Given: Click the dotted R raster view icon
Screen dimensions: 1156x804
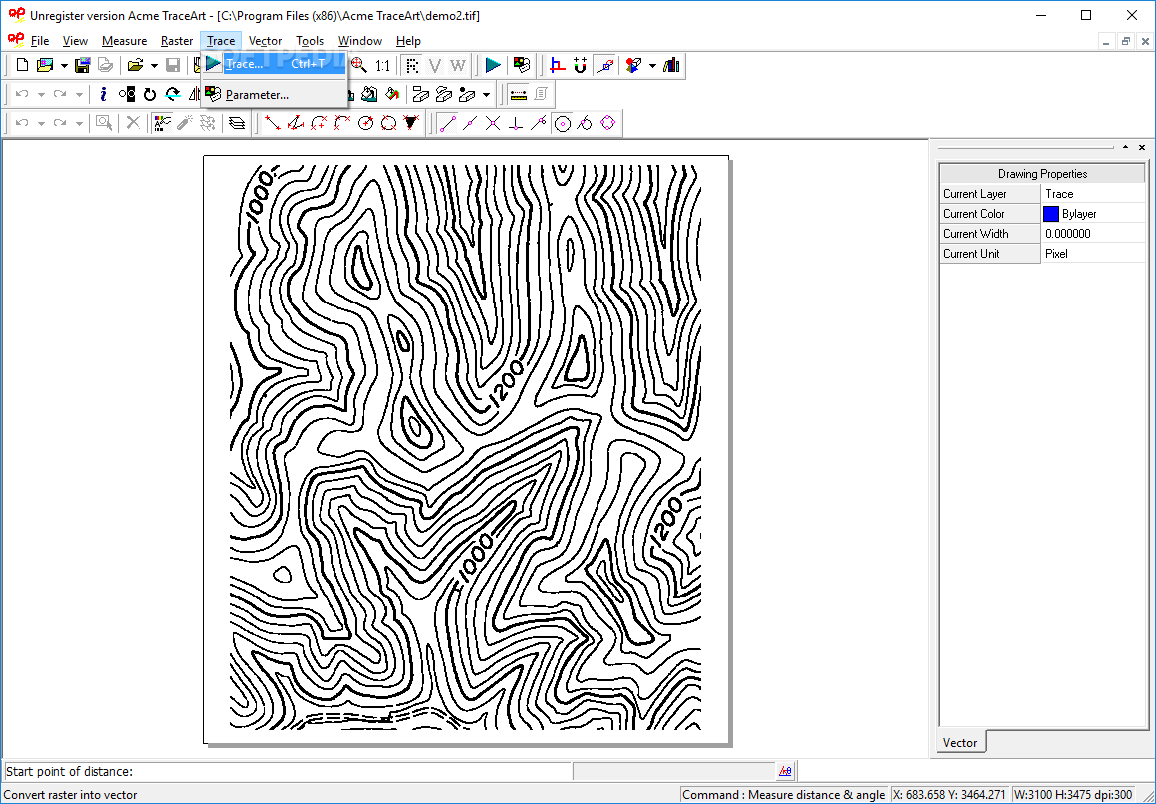Looking at the screenshot, I should [412, 66].
